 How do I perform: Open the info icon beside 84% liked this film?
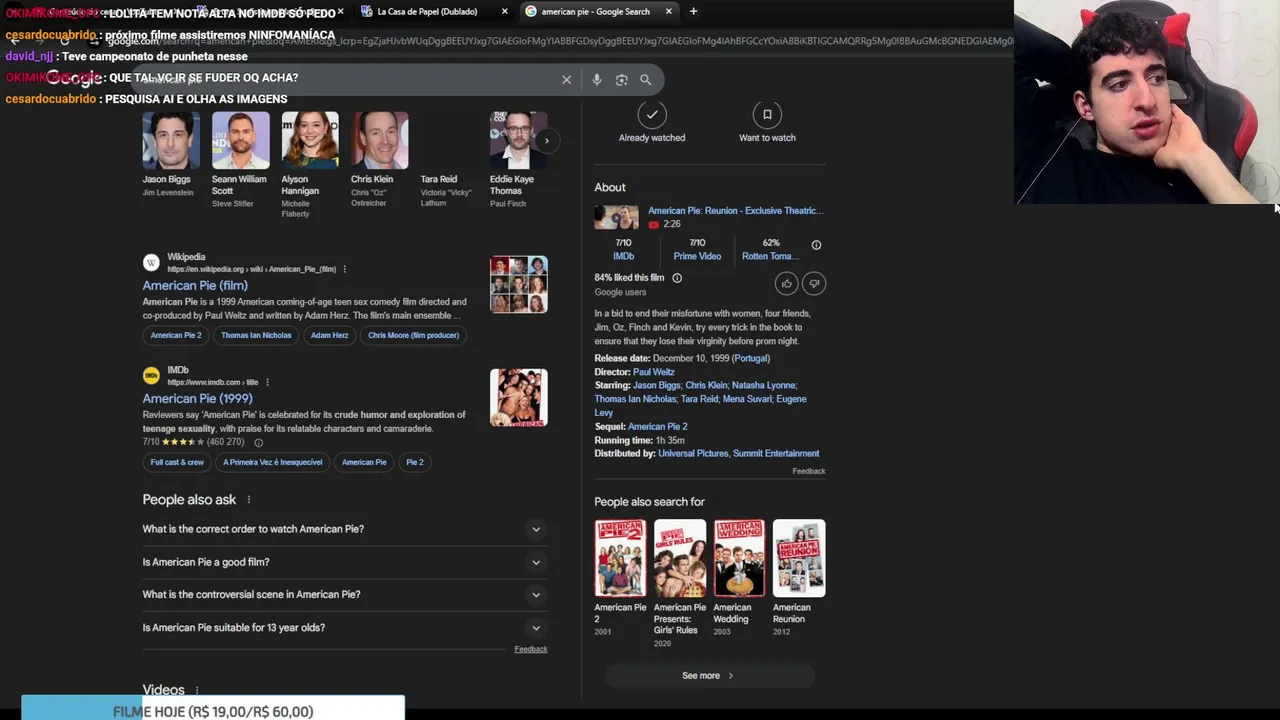tap(677, 278)
